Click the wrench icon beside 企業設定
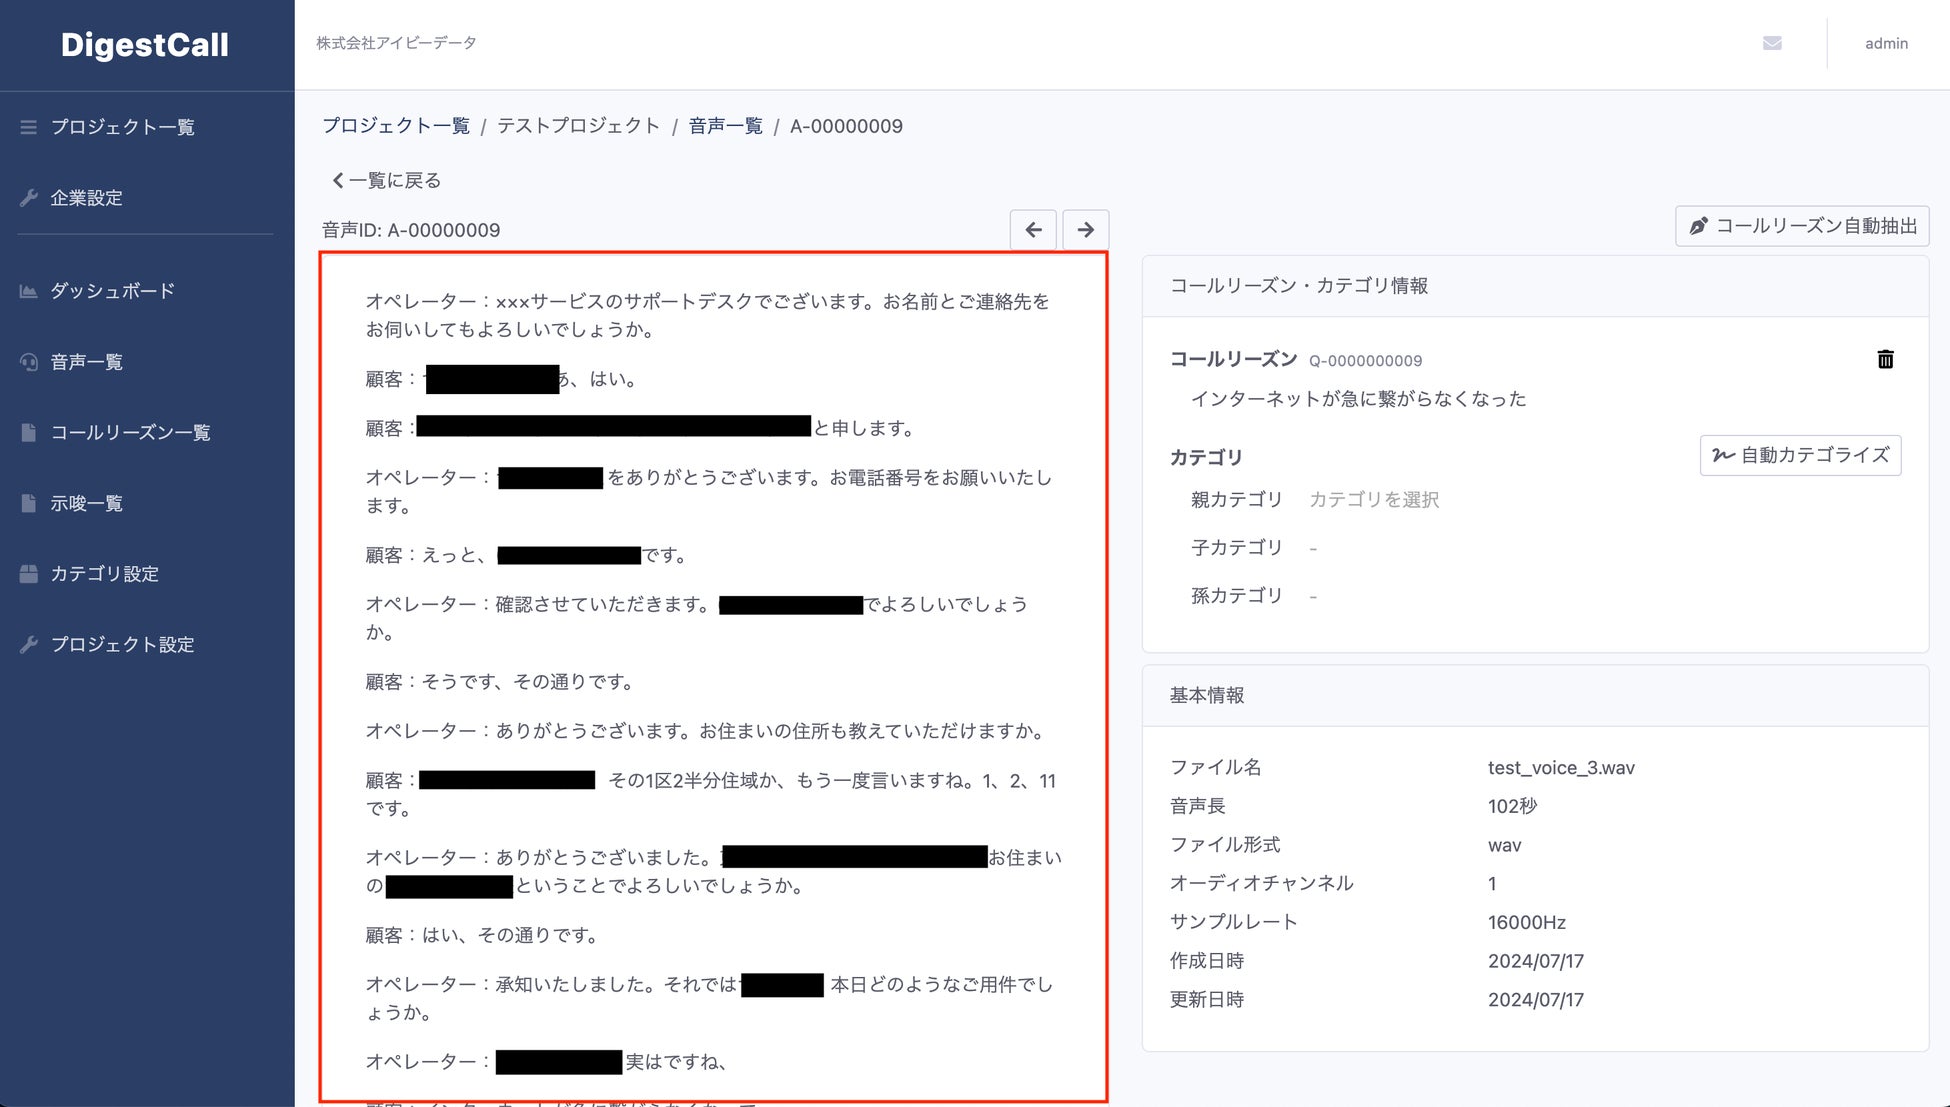 [x=29, y=198]
